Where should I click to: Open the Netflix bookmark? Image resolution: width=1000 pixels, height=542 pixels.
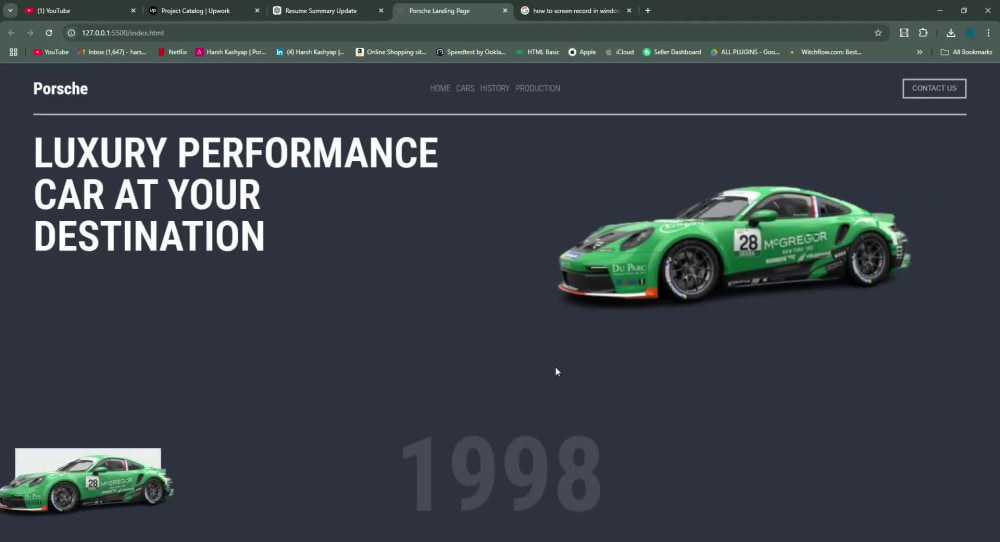172,52
